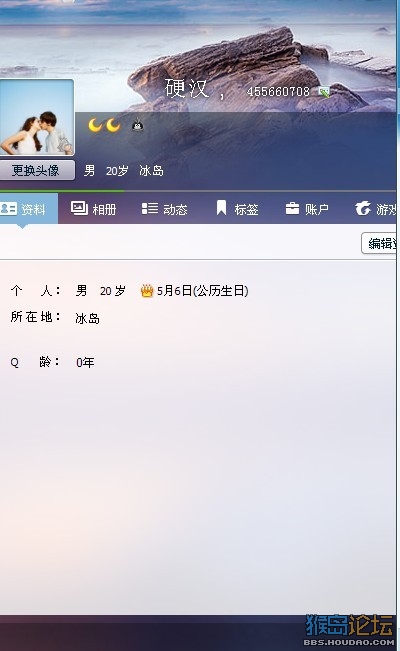Select the 标签 tab
Viewport: 400px width, 651px height.
237,209
